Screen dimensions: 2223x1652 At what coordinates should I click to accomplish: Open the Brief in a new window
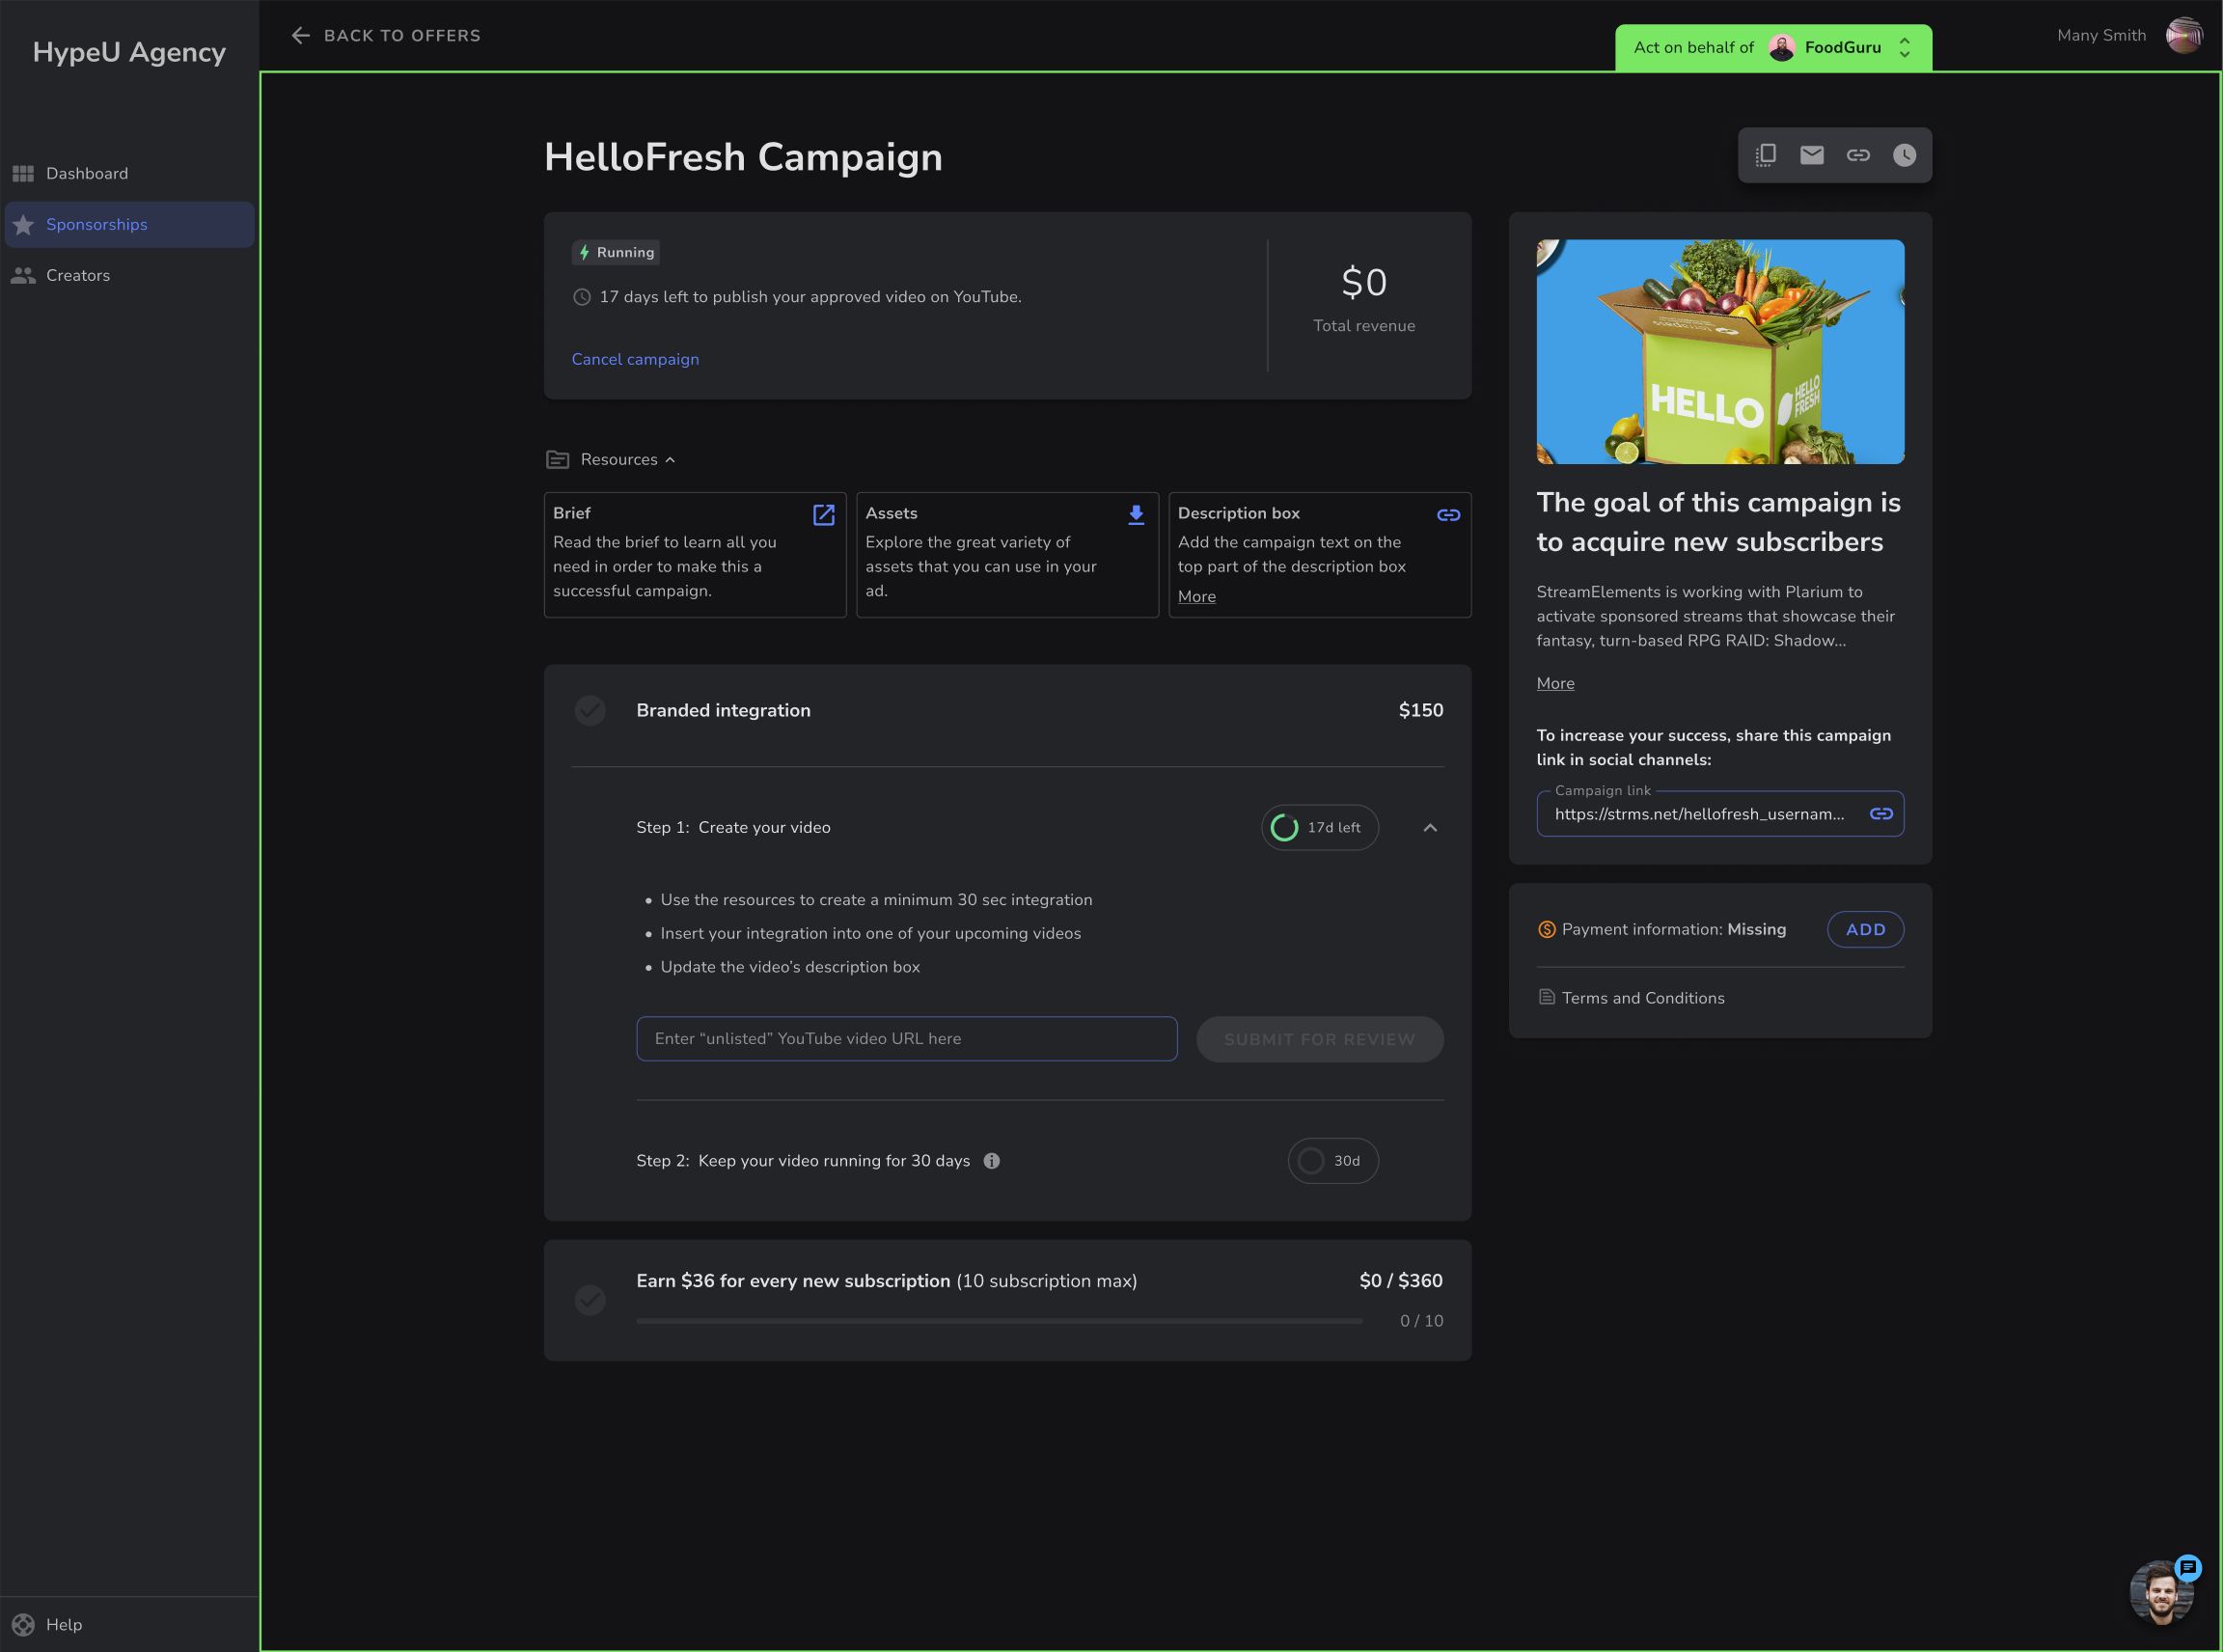(824, 515)
